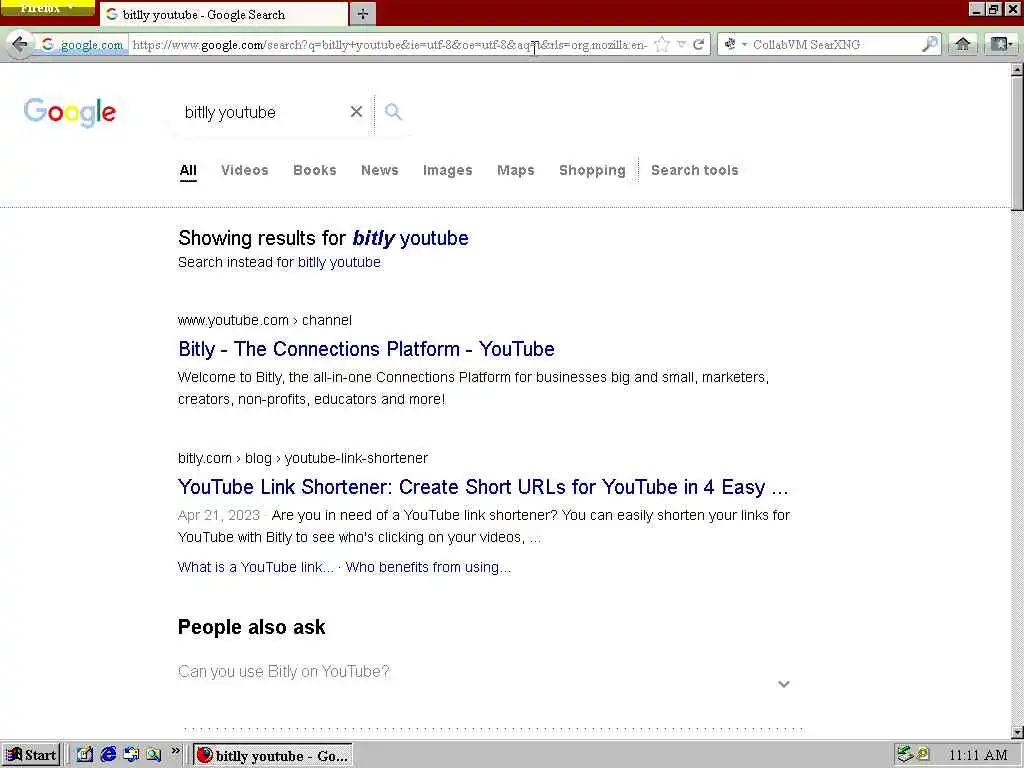Image resolution: width=1024 pixels, height=768 pixels.
Task: Click the scrollbar up arrow
Action: (1017, 69)
